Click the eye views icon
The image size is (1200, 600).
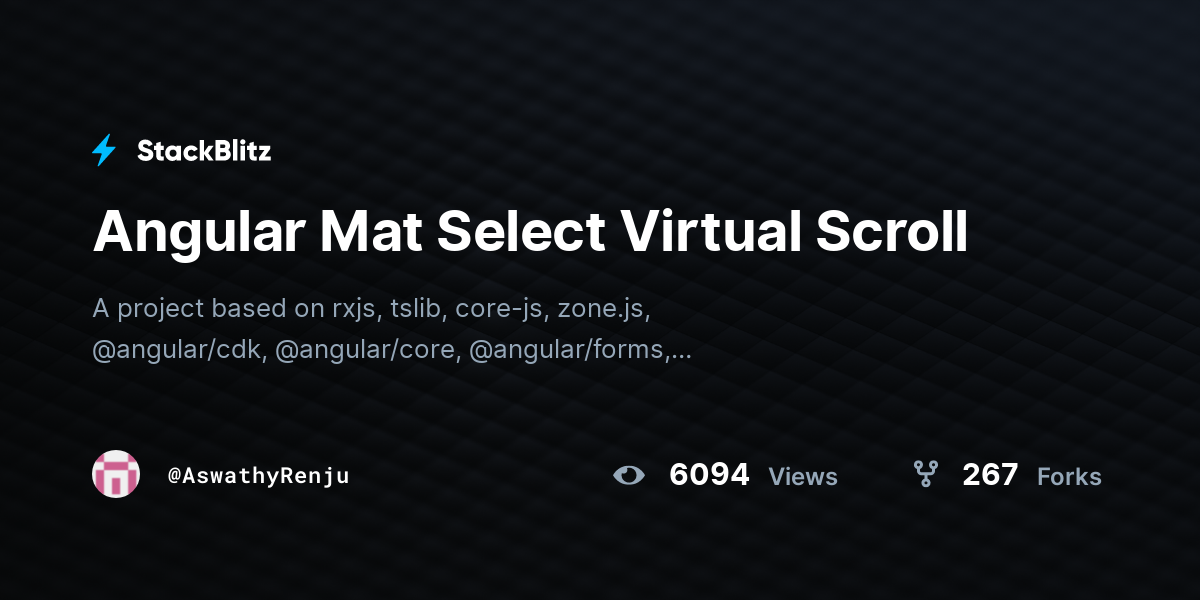629,475
